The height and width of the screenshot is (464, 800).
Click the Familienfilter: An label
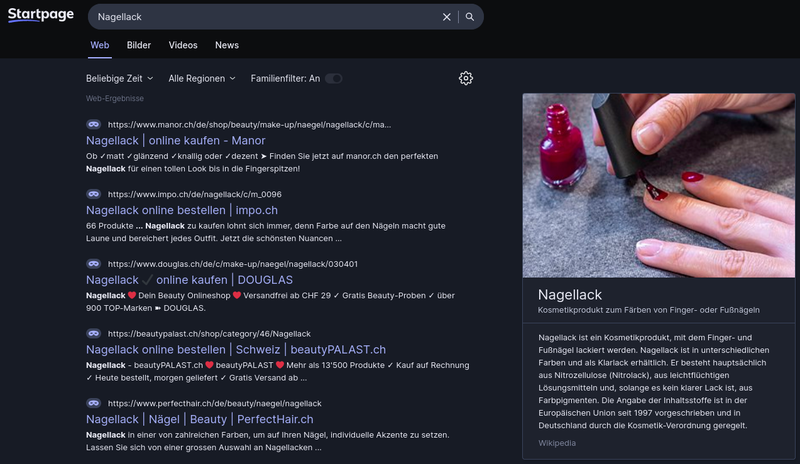(x=285, y=78)
